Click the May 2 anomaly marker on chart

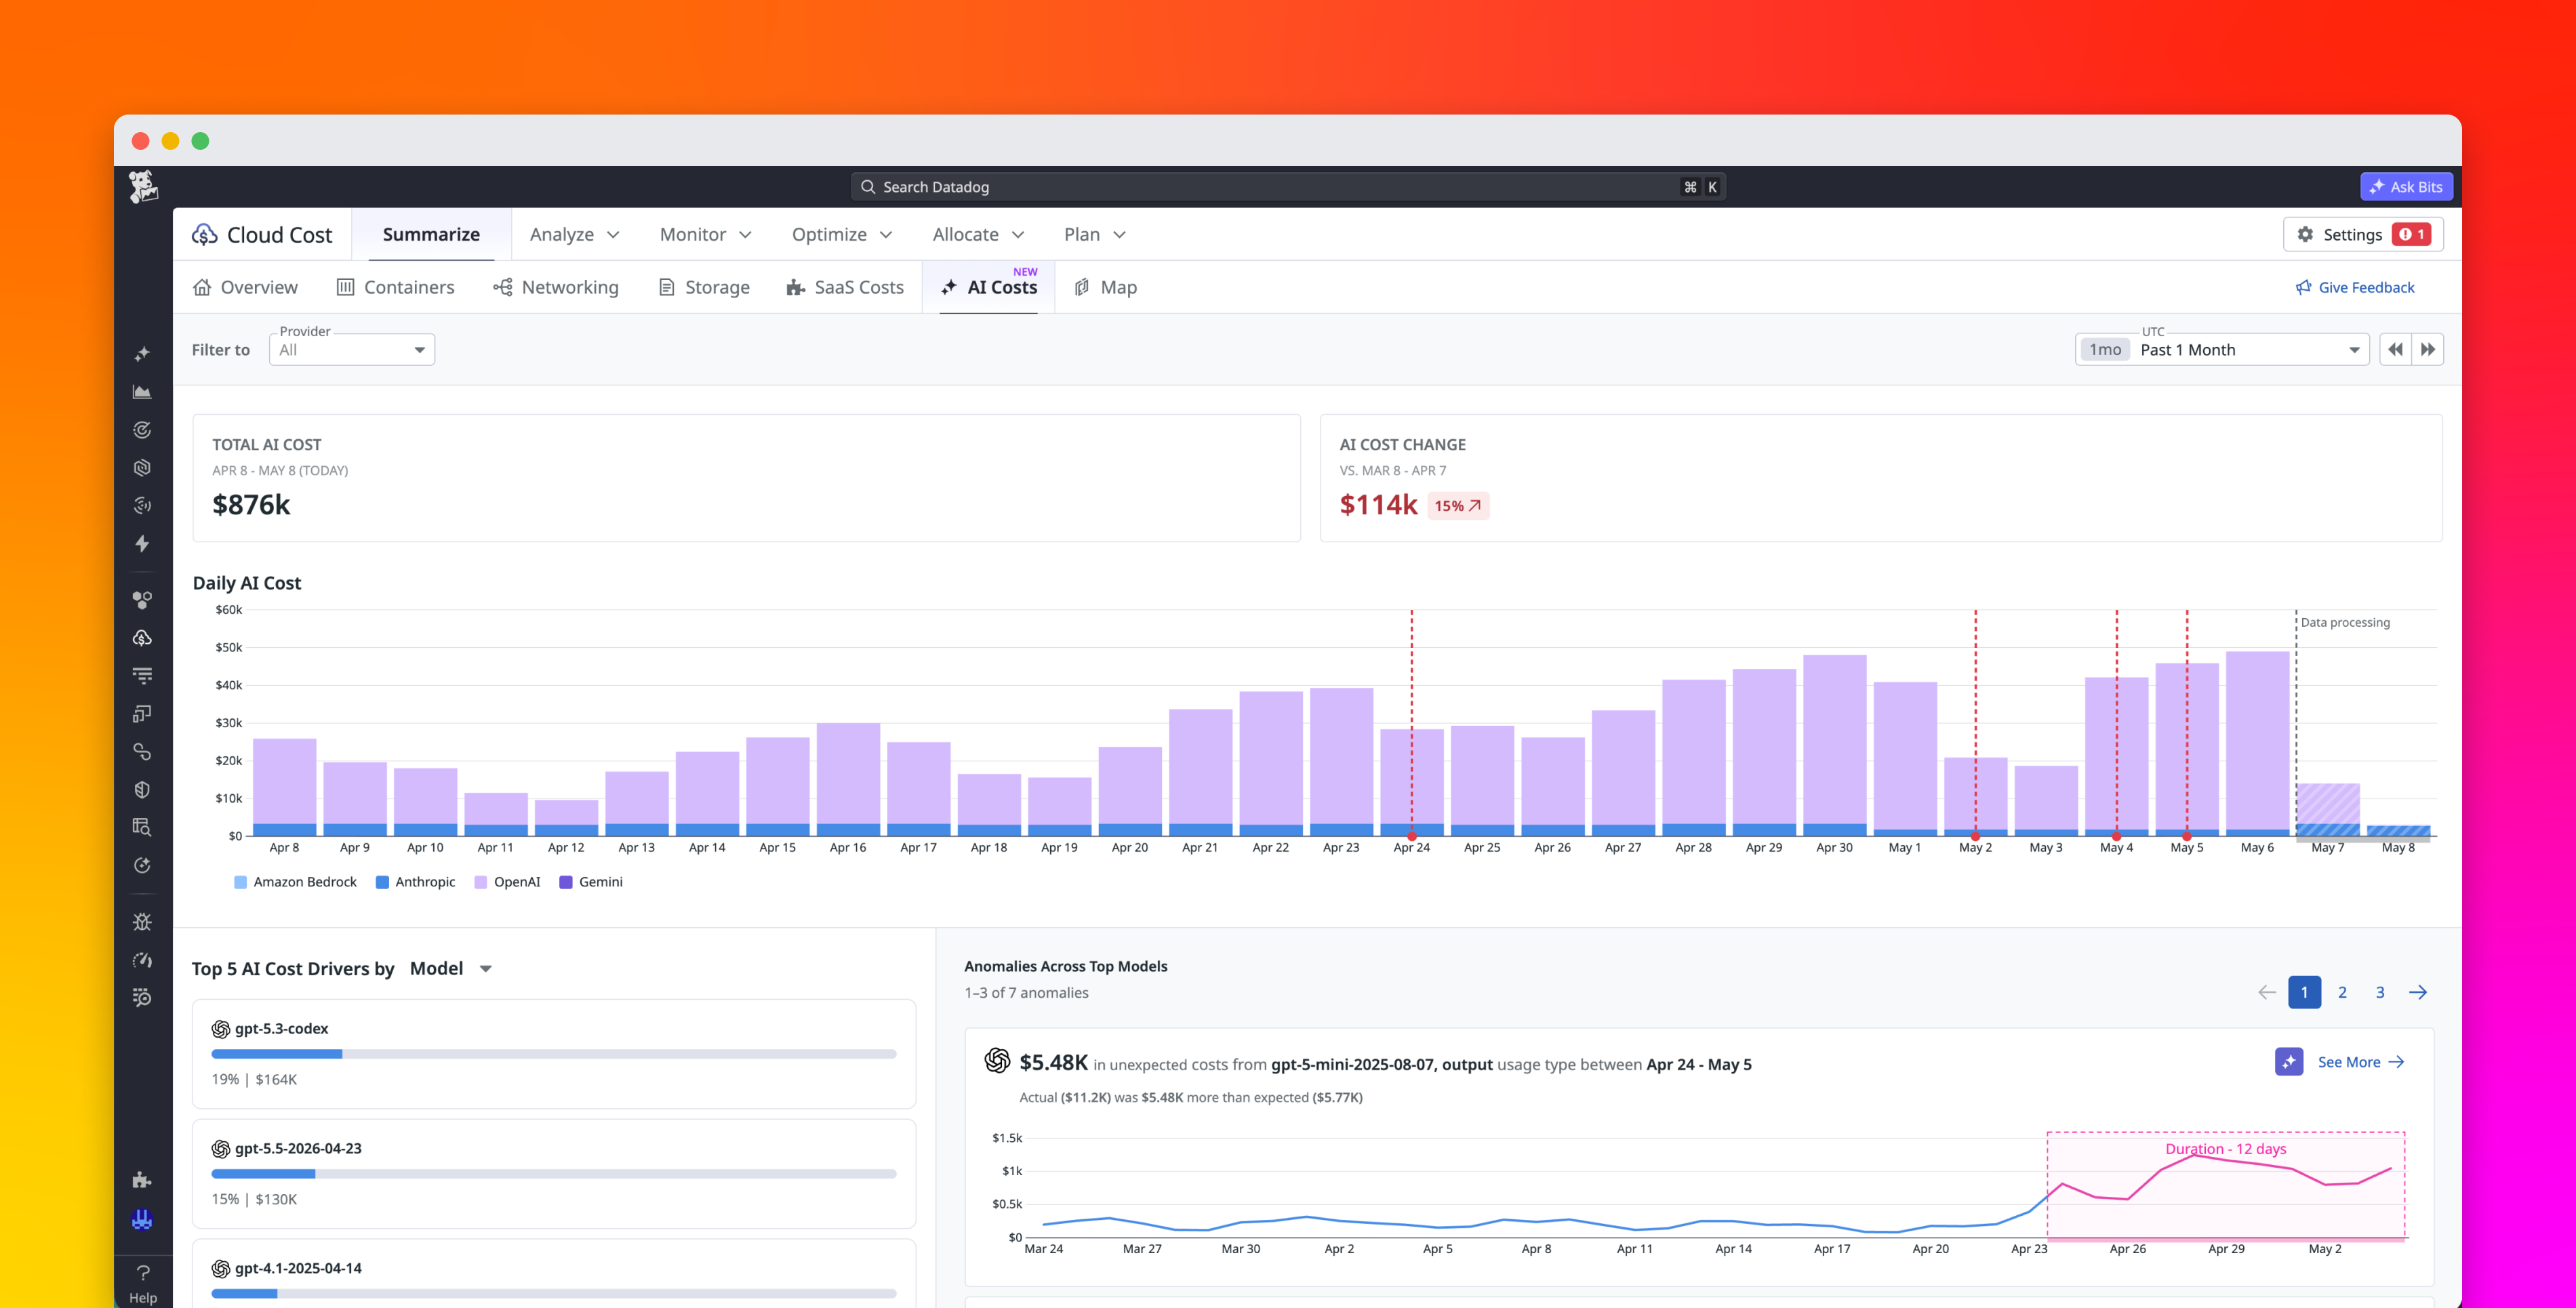1976,836
